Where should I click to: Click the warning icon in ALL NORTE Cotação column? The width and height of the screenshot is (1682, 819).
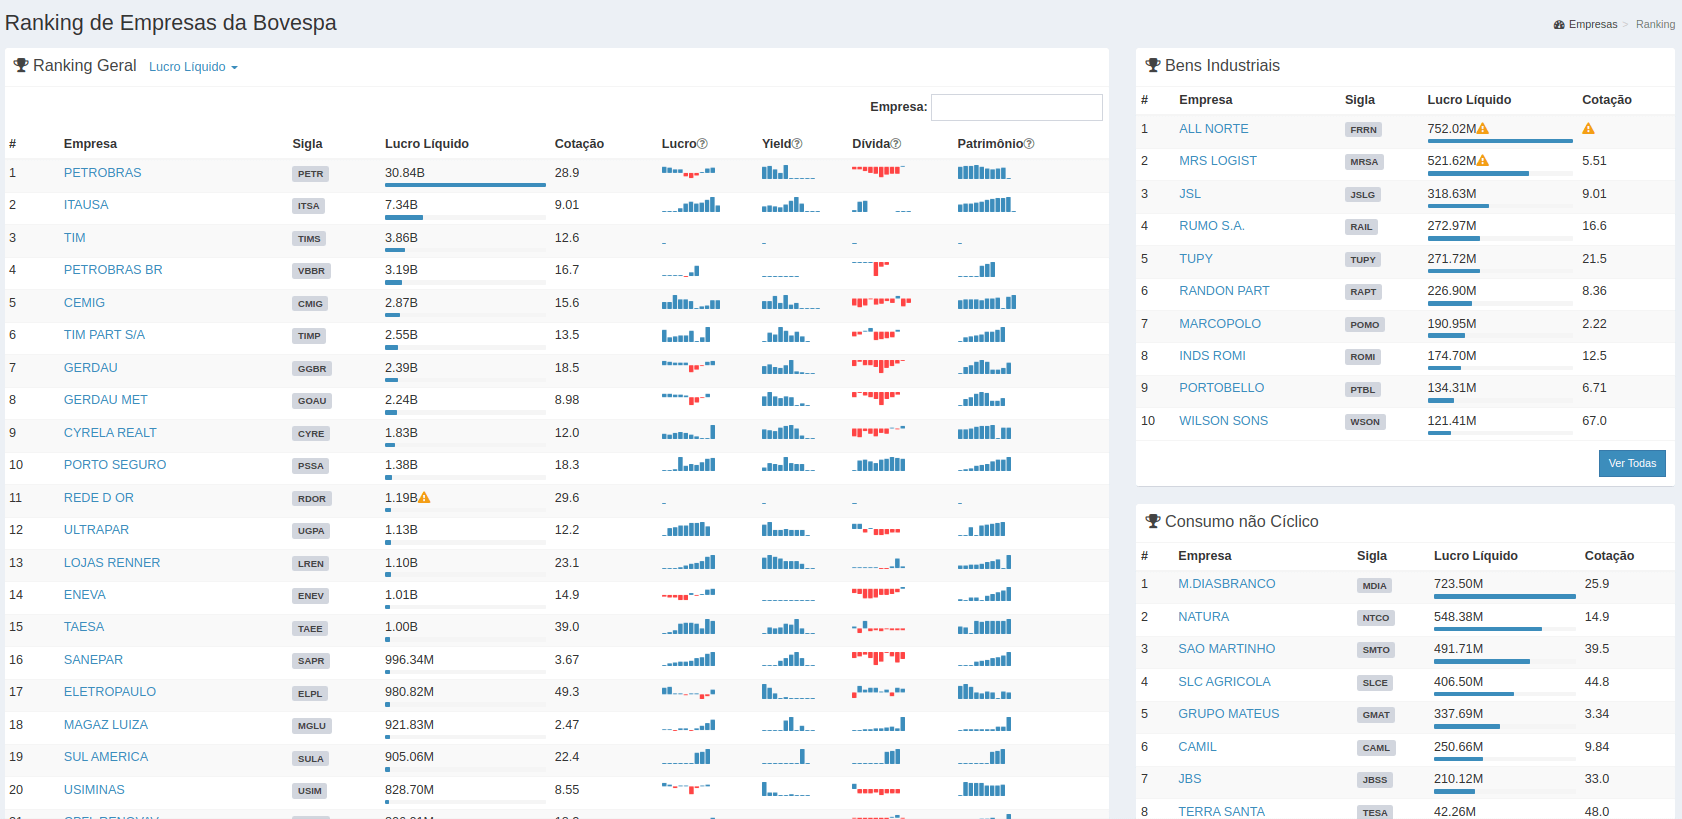1588,128
